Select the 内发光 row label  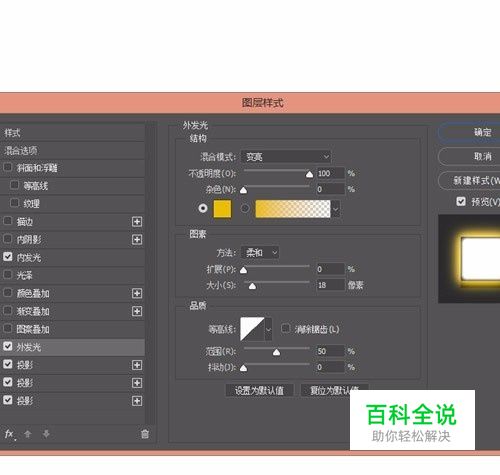(x=29, y=257)
